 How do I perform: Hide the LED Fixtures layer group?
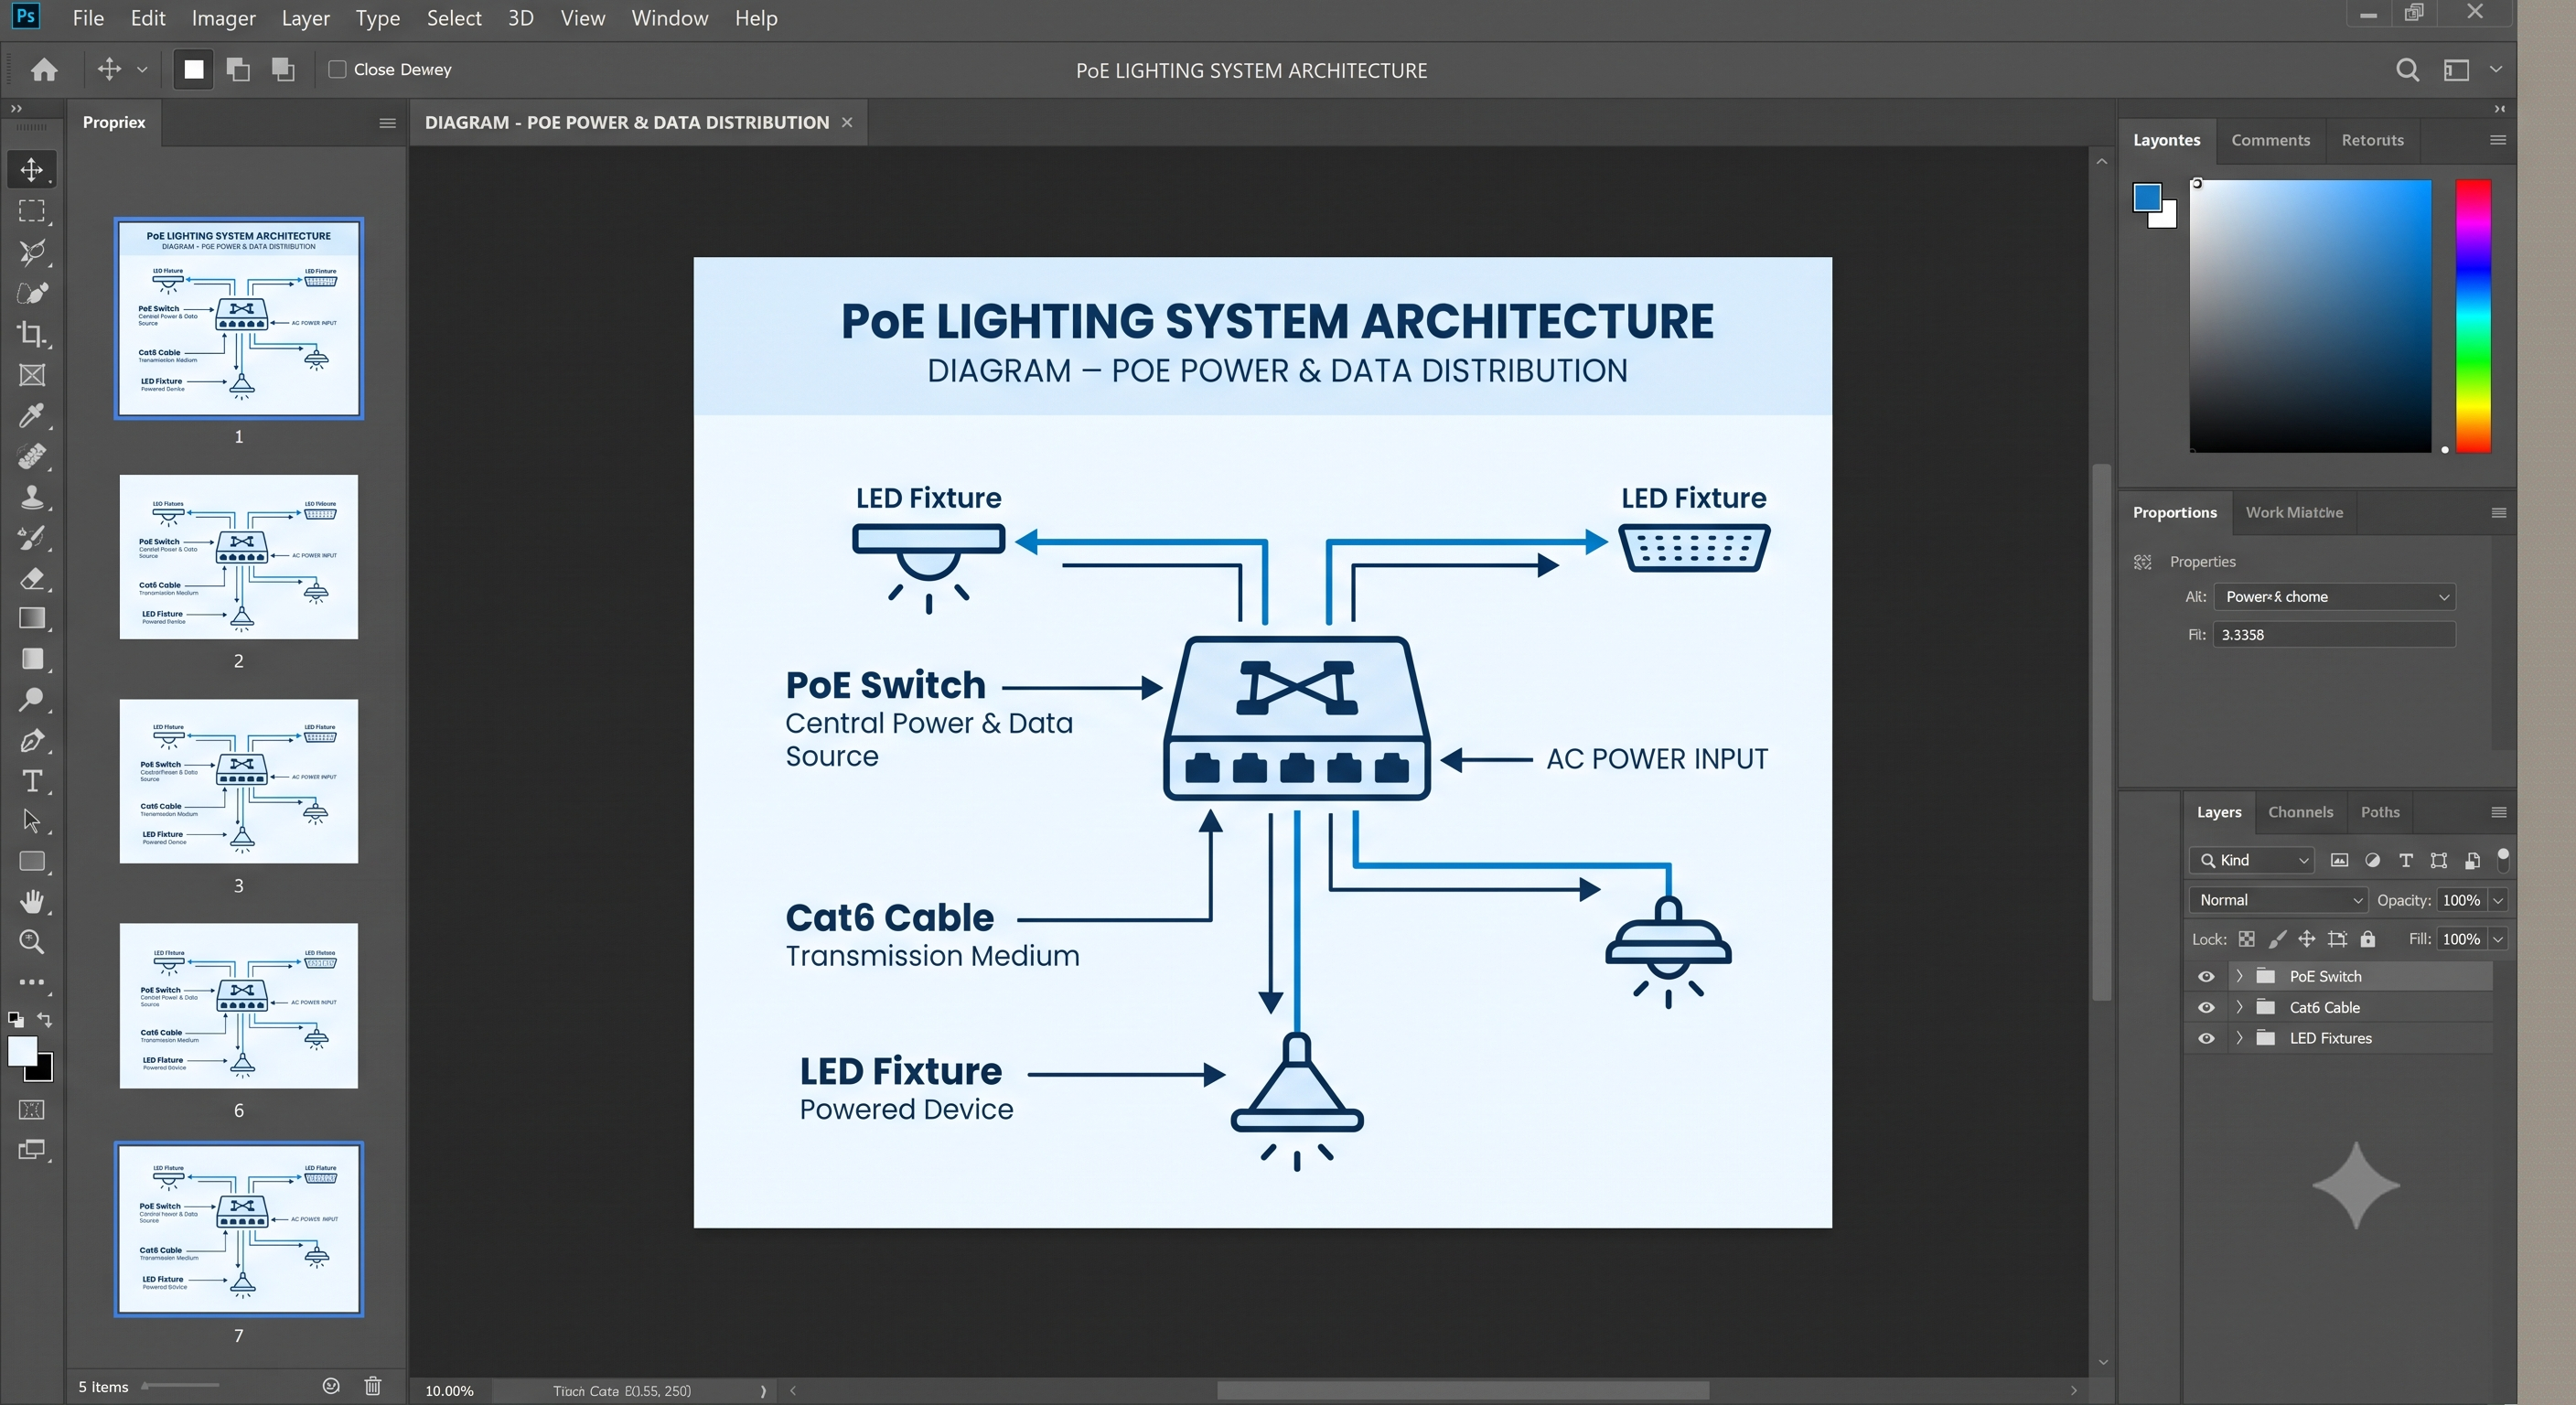pos(2206,1039)
